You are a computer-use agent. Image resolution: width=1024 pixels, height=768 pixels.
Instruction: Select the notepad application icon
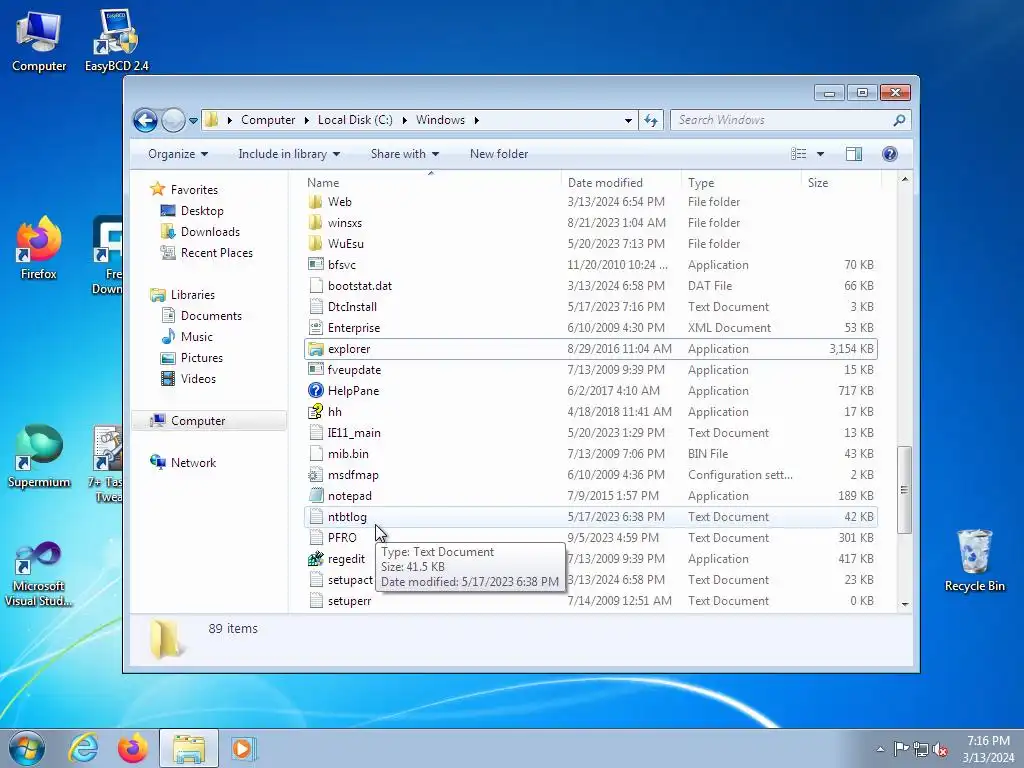pyautogui.click(x=315, y=496)
